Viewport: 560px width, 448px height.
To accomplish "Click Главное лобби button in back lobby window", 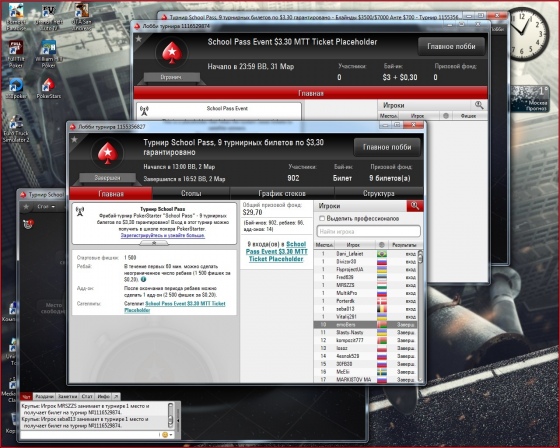I will [451, 46].
